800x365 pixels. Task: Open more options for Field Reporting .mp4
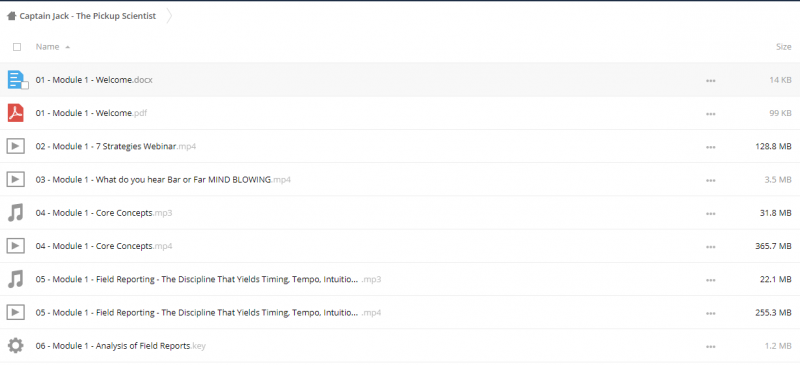(710, 313)
